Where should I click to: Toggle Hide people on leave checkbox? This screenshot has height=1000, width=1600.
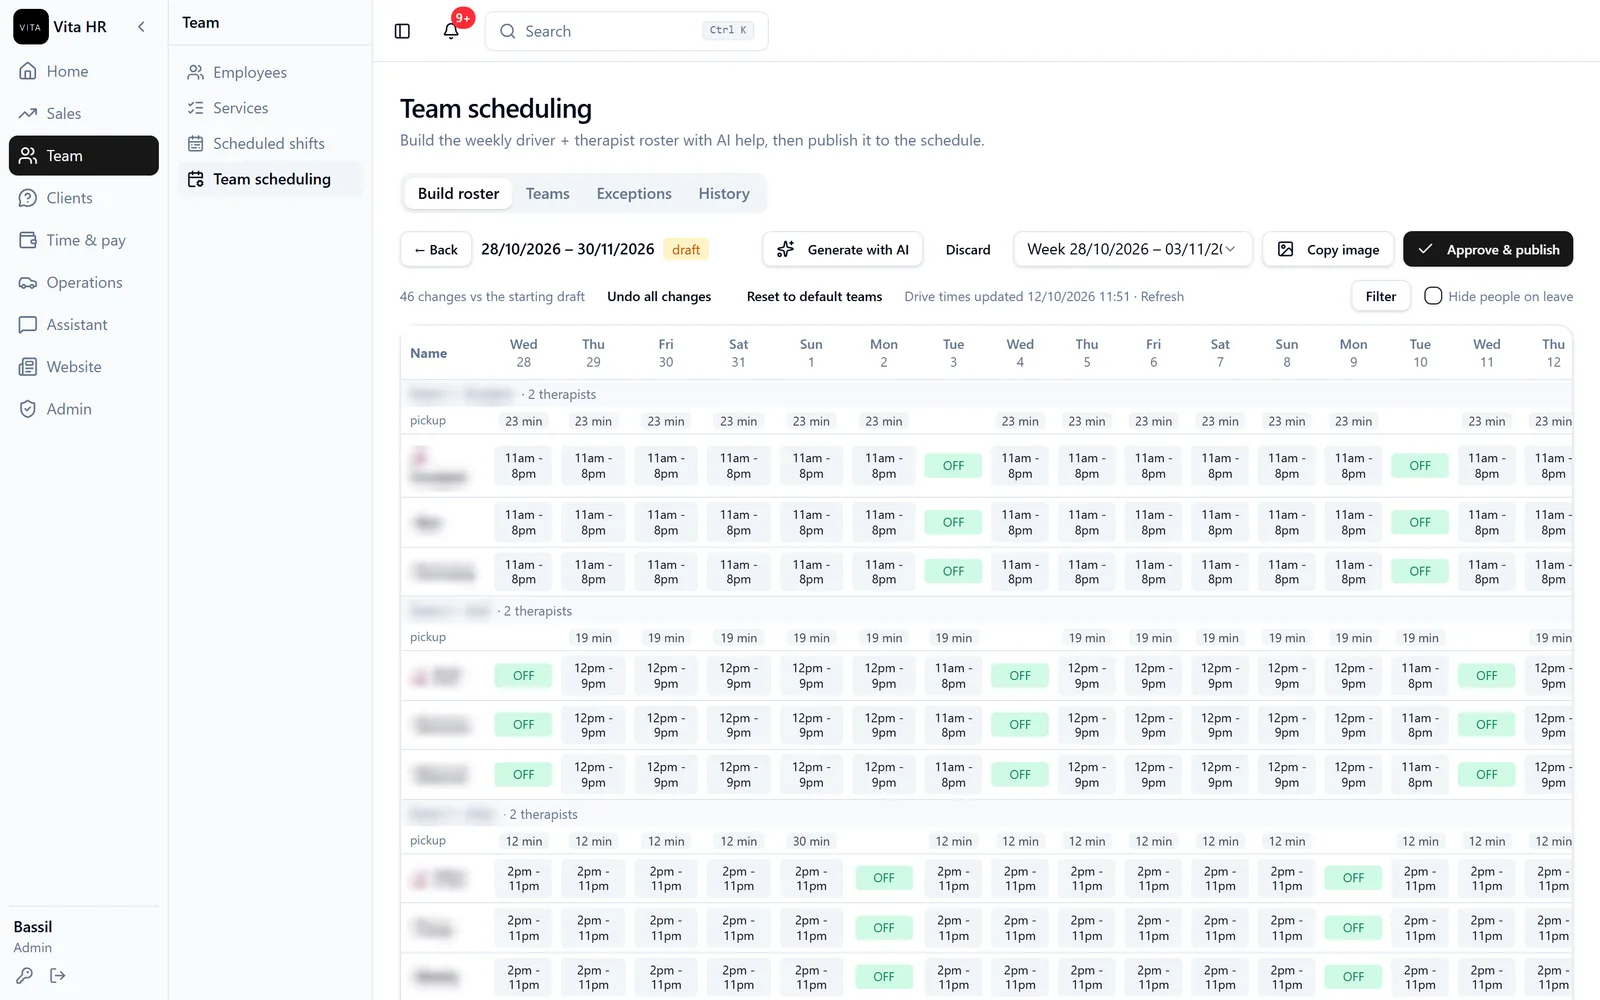tap(1433, 296)
